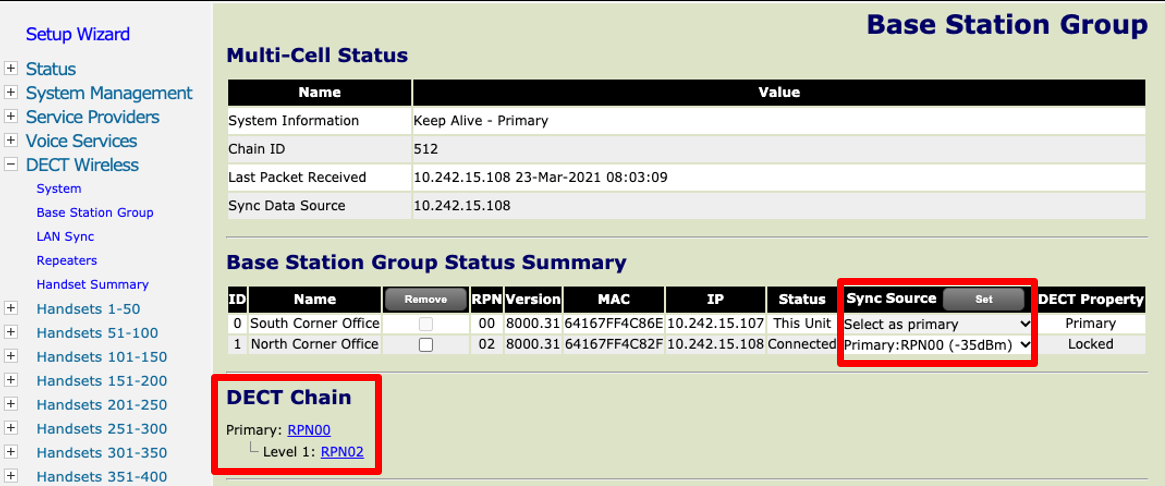Open the System Management menu item
Viewport: 1165px width, 486px height.
[x=109, y=93]
